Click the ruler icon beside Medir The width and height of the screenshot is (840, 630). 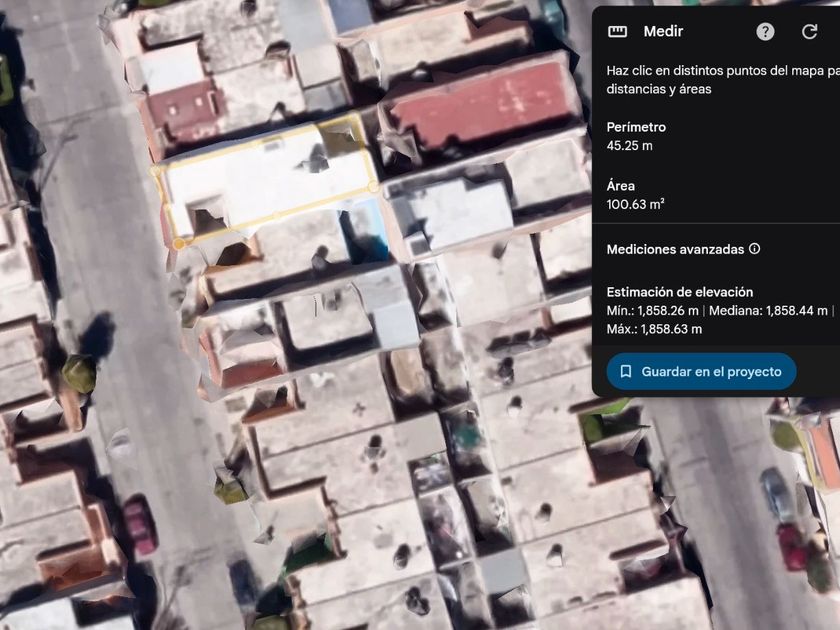(x=617, y=32)
